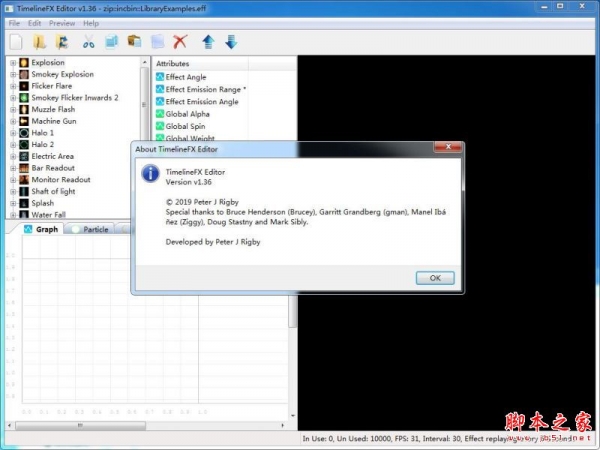Click the Electric Area effect icon
The width and height of the screenshot is (600, 450).
[24, 156]
